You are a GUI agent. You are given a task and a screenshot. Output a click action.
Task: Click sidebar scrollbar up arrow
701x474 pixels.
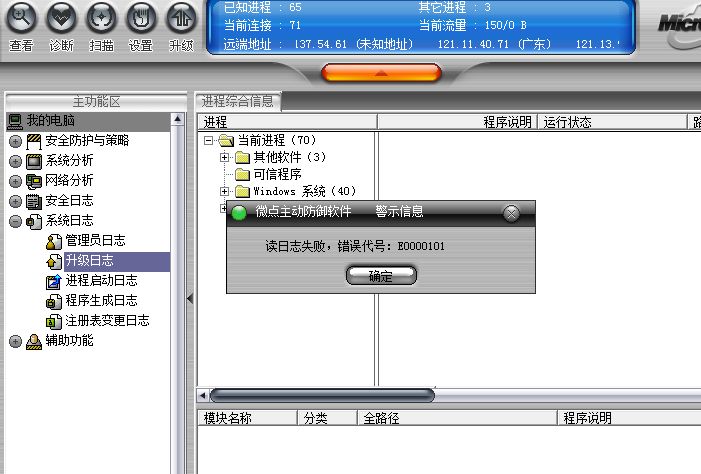177,119
